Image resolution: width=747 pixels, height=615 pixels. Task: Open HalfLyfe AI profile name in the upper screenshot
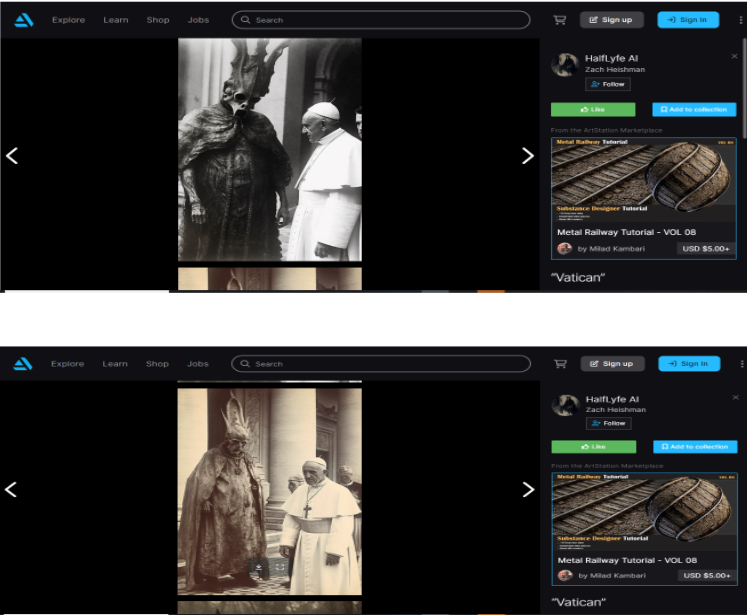(x=611, y=58)
